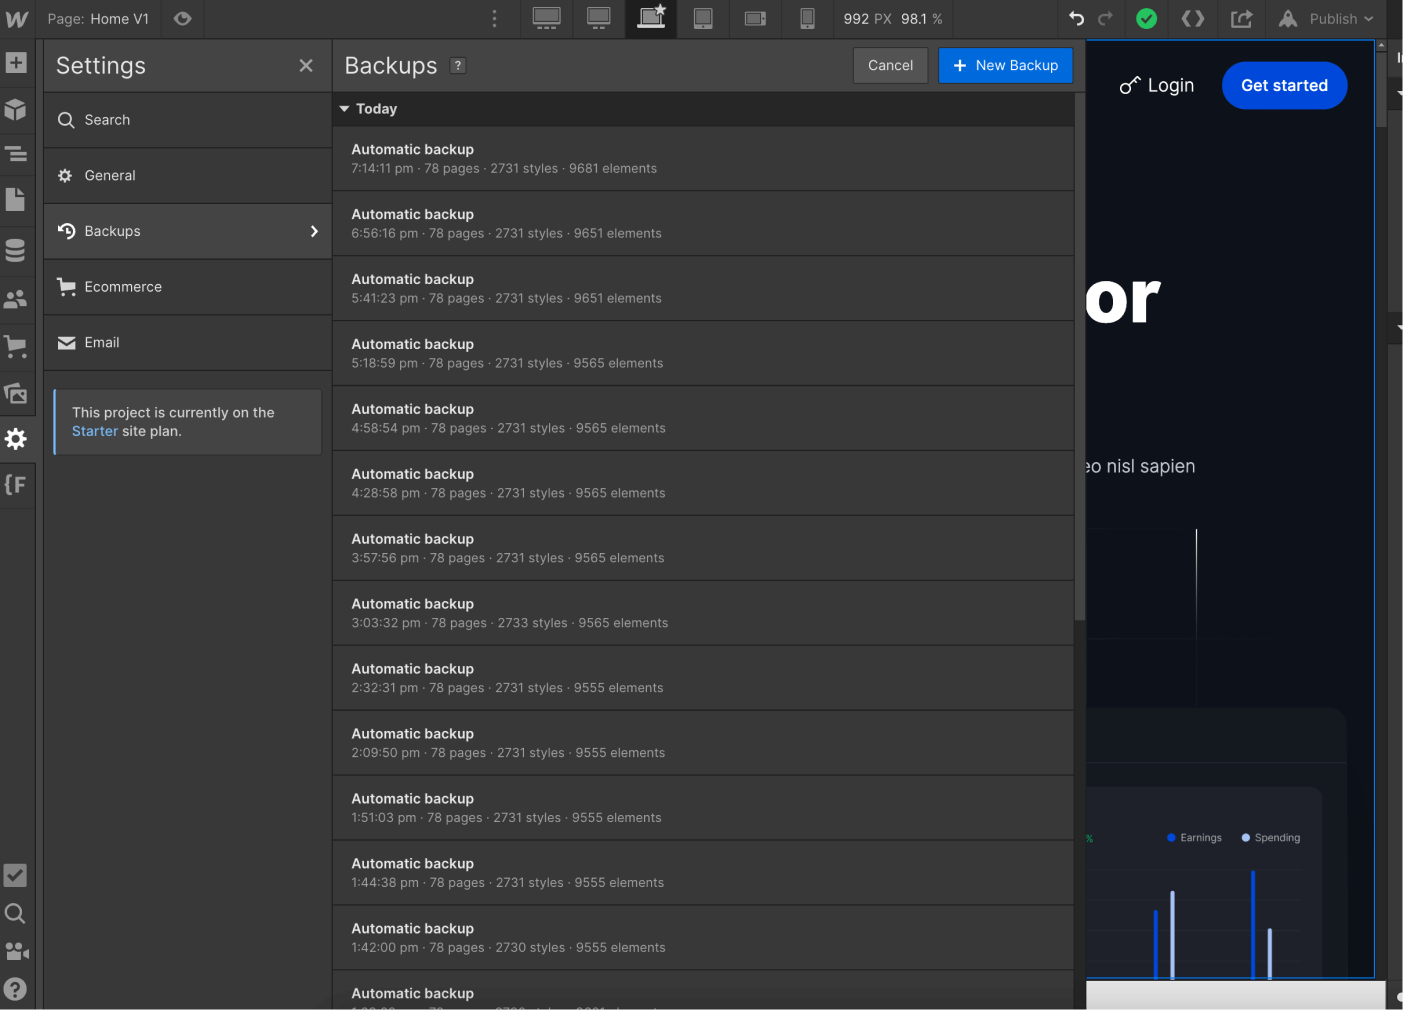The image size is (1403, 1010).
Task: Open the Assets panel
Action: coord(16,393)
